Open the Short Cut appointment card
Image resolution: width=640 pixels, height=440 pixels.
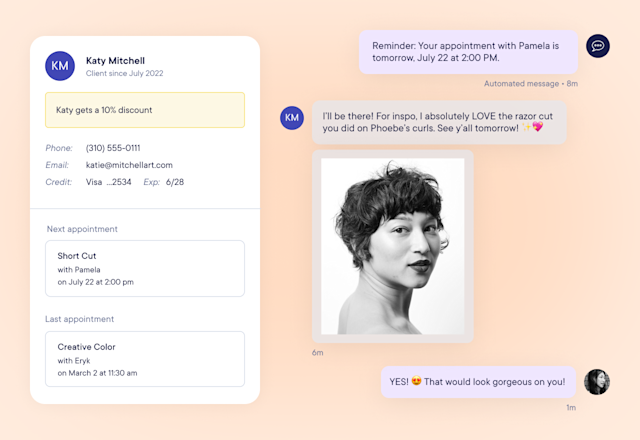(145, 269)
